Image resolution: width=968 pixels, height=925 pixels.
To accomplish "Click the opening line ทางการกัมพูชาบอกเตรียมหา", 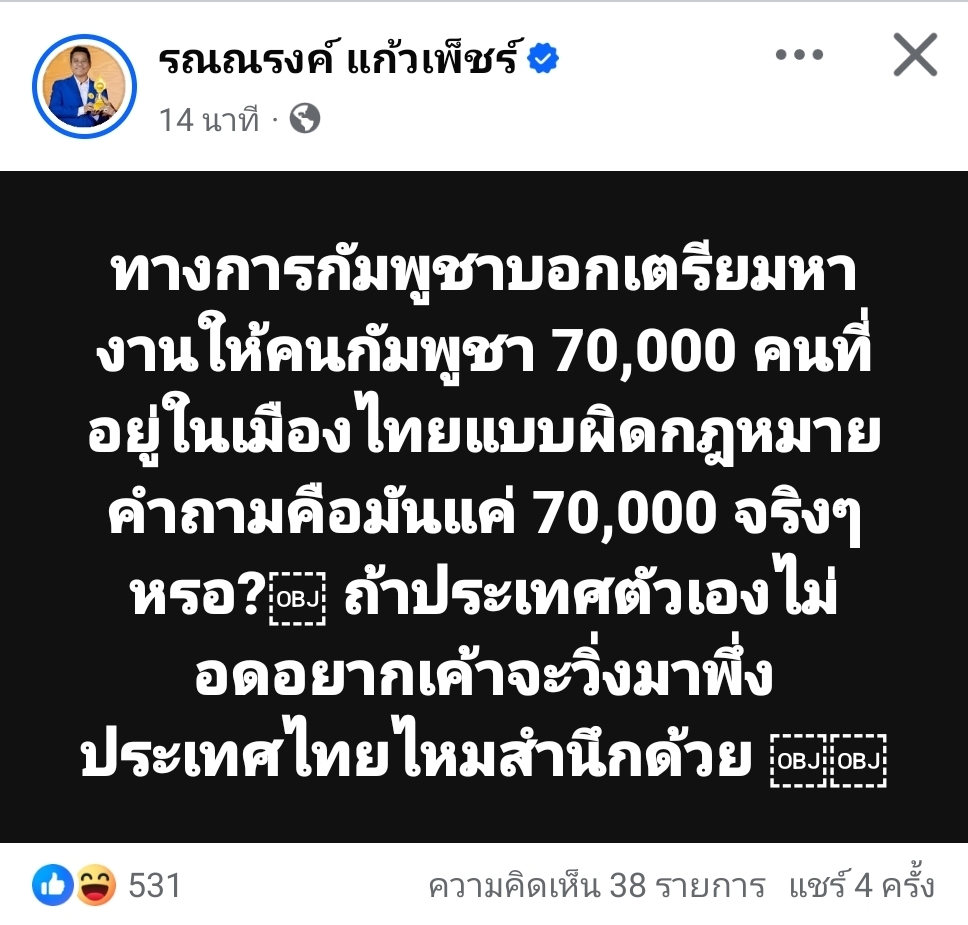I will [484, 272].
